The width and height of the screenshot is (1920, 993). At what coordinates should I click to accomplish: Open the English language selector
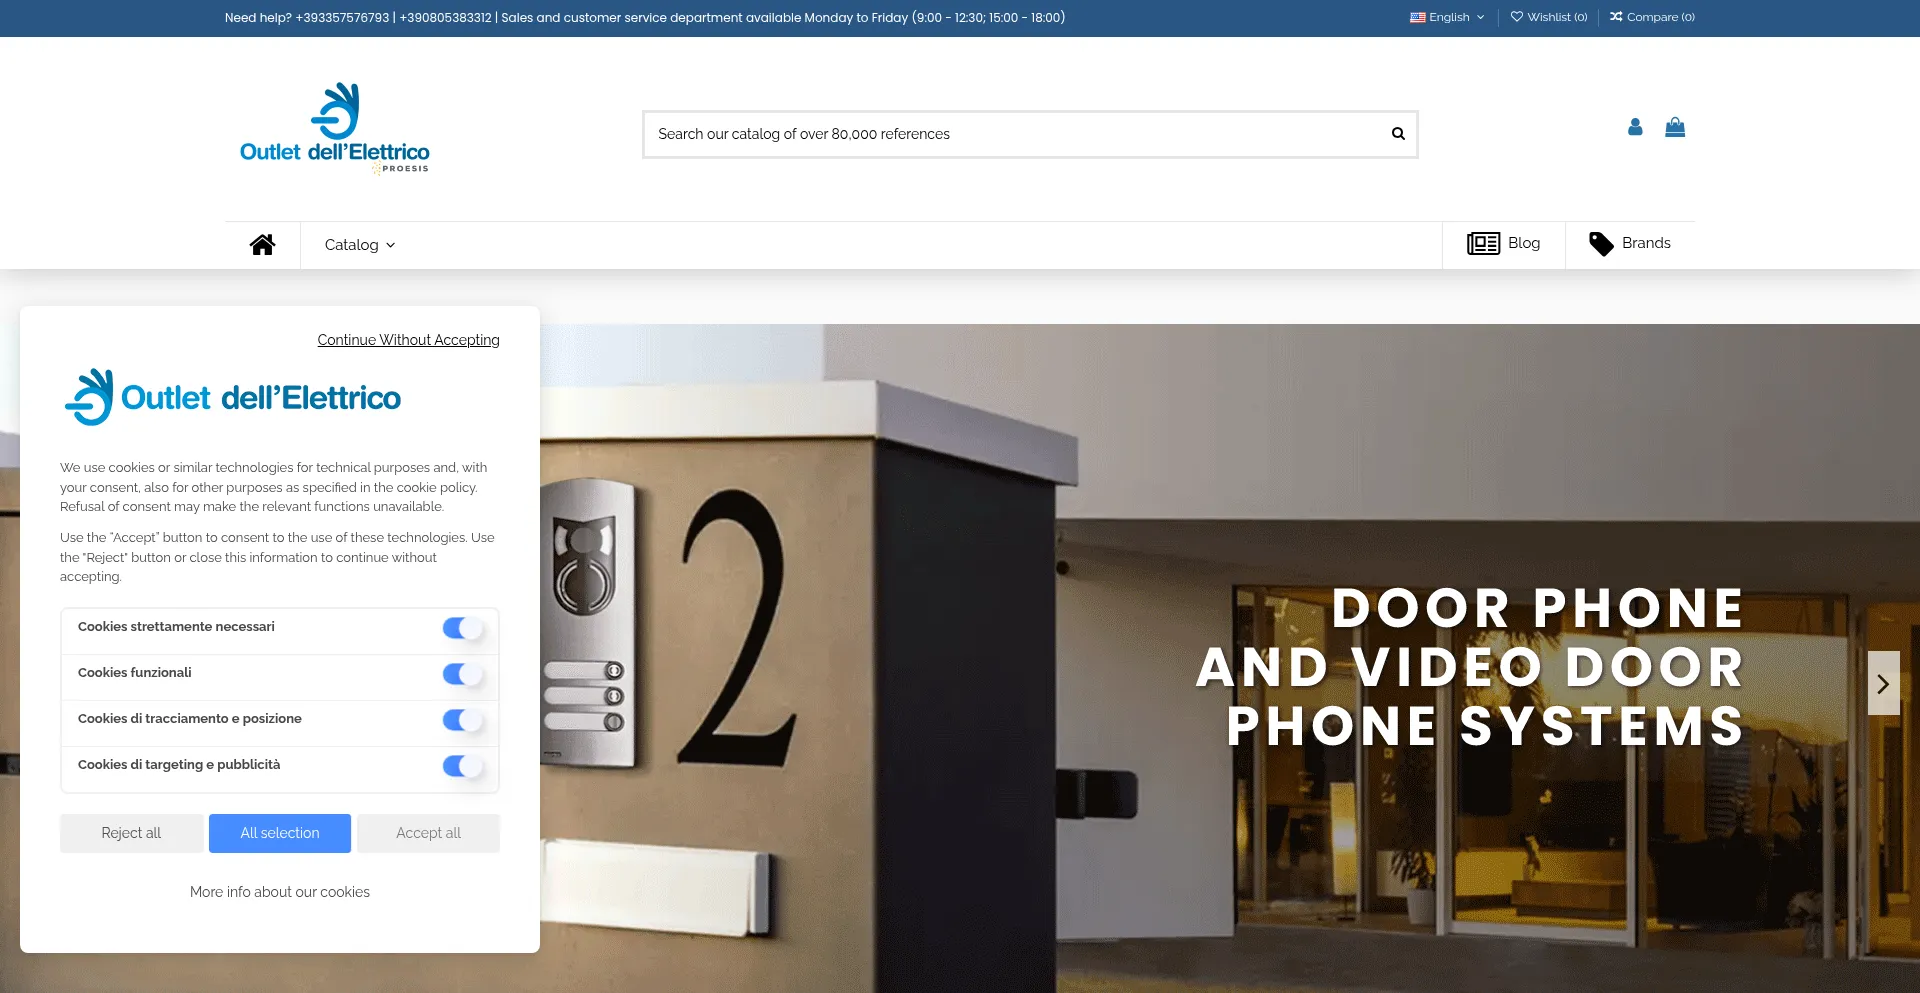point(1447,17)
